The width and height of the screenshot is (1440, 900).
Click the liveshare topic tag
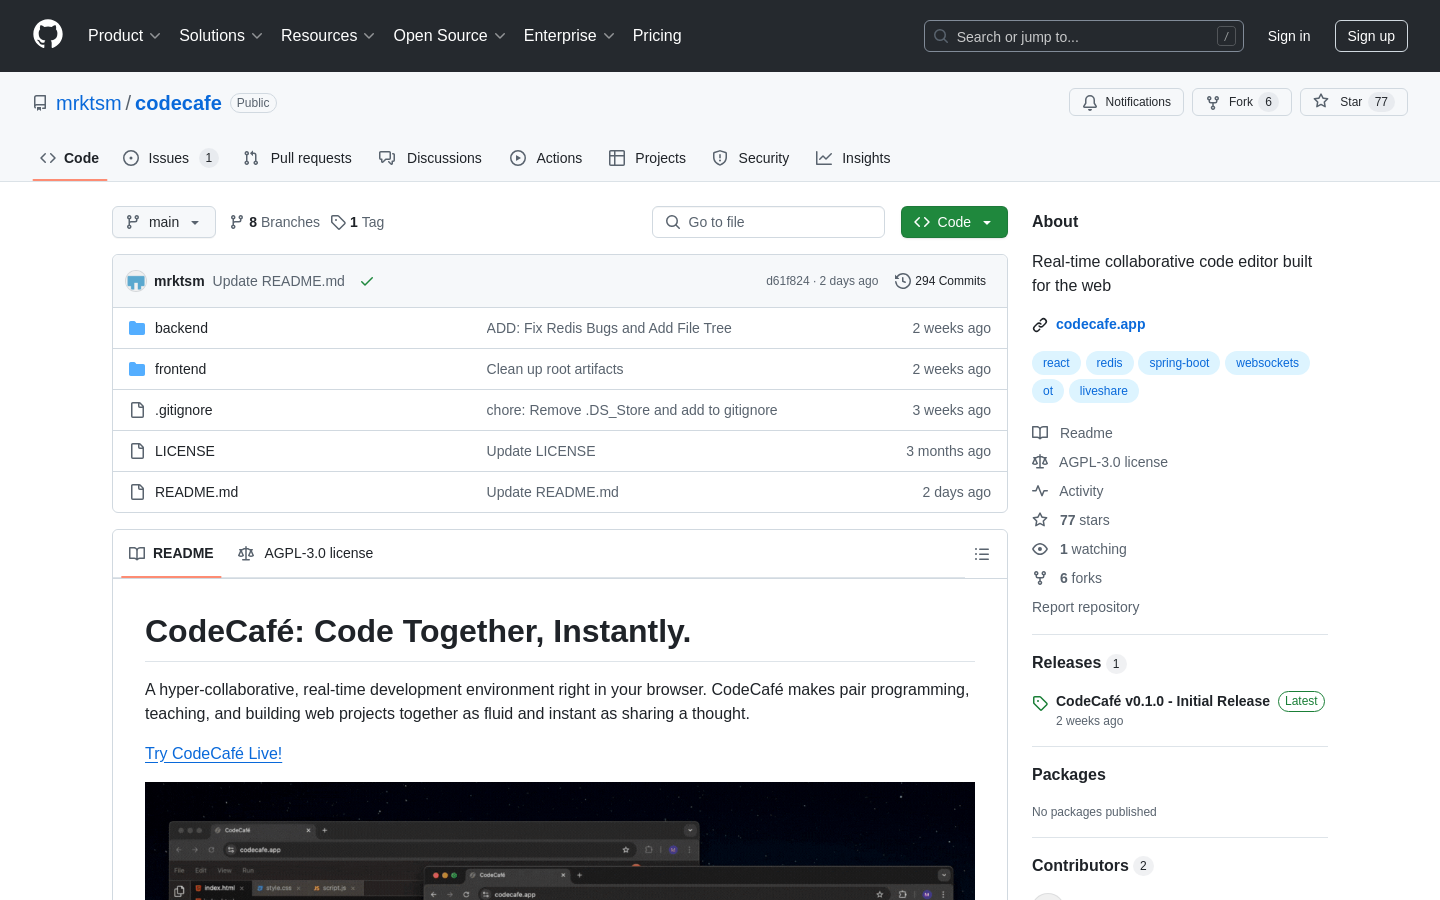1103,391
